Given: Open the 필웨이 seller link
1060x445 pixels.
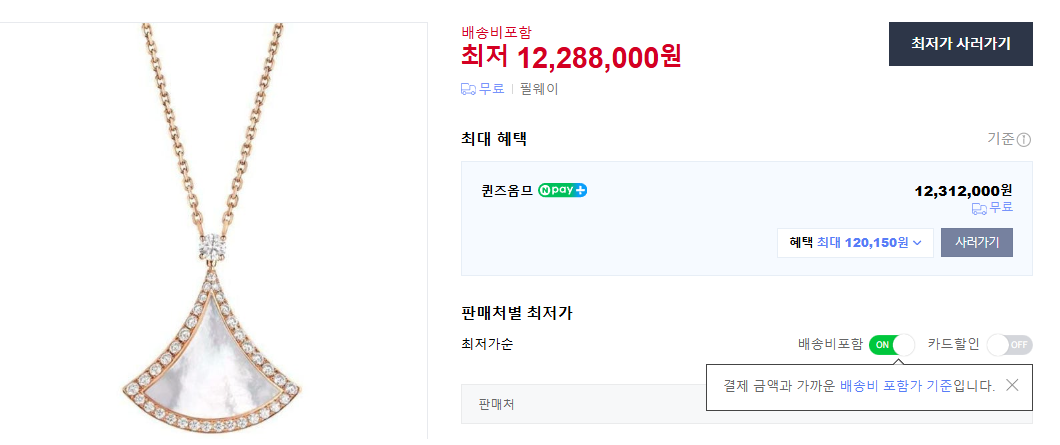Looking at the screenshot, I should pos(539,89).
